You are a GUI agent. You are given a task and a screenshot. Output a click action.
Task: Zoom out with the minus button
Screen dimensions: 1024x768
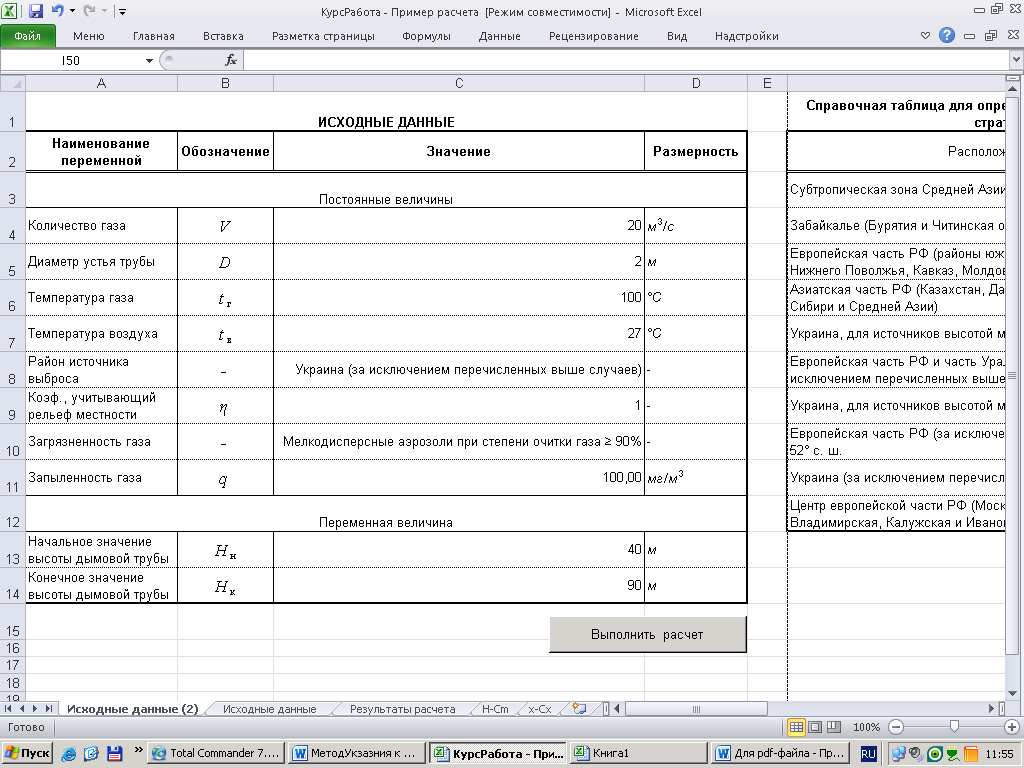tap(896, 727)
